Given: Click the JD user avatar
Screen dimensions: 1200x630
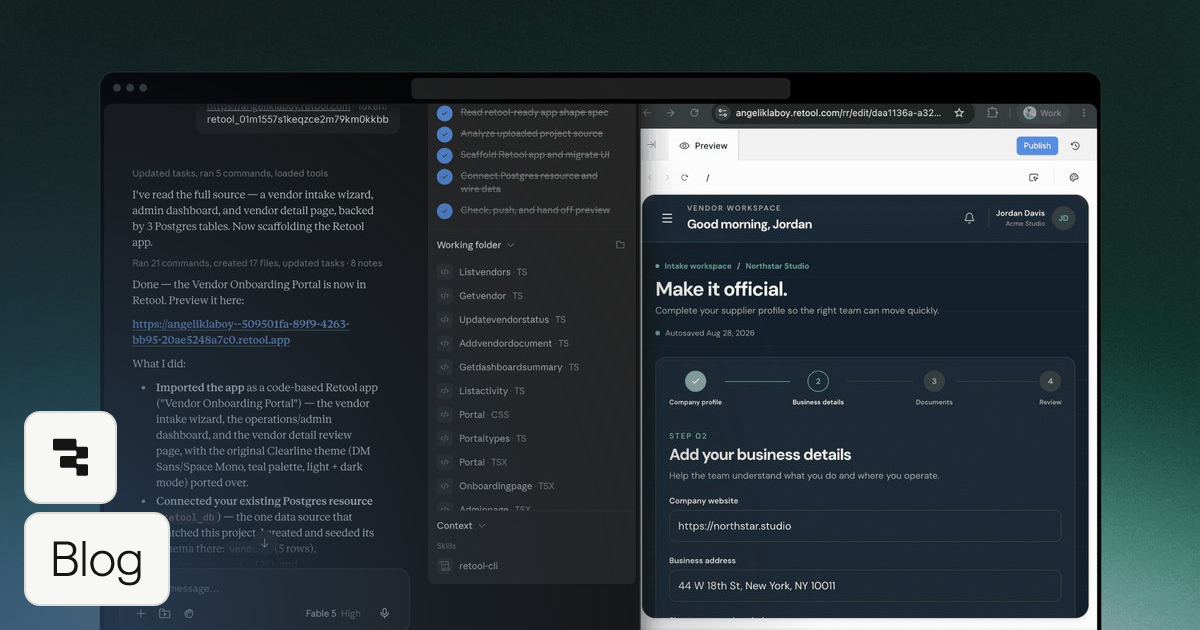Looking at the screenshot, I should click(1063, 218).
